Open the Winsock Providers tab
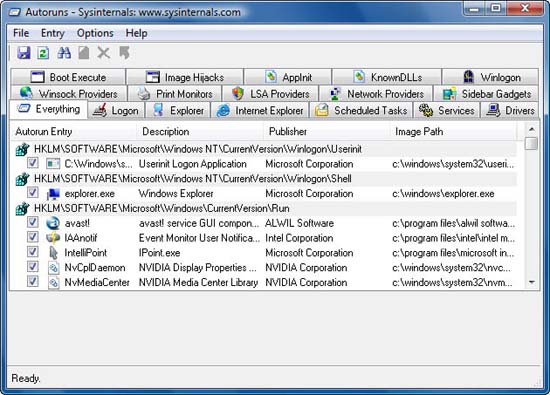 68,94
